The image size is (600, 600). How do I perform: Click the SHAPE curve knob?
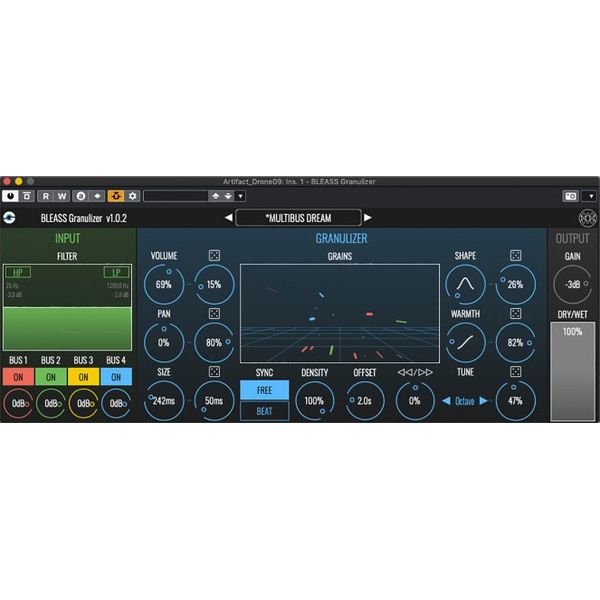click(x=465, y=284)
